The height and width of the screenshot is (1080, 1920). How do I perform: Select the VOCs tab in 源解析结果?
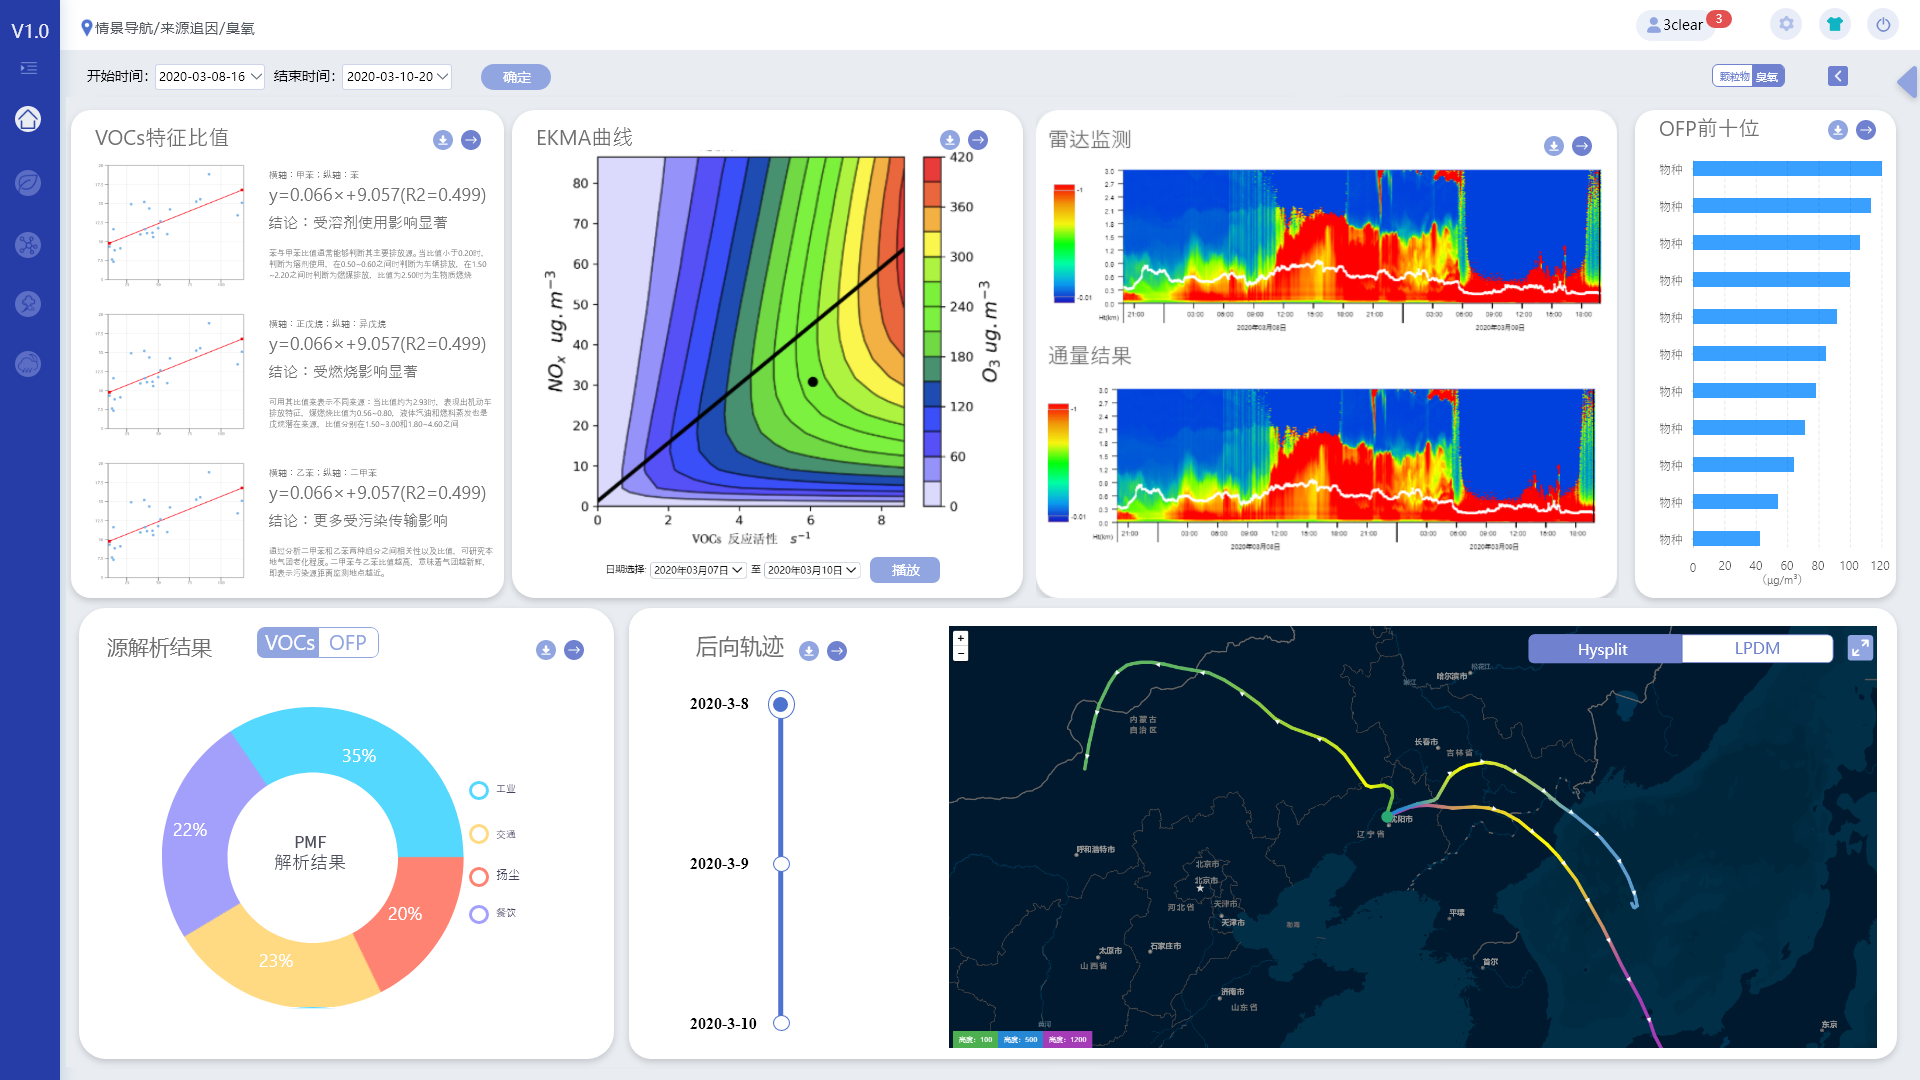(x=289, y=643)
